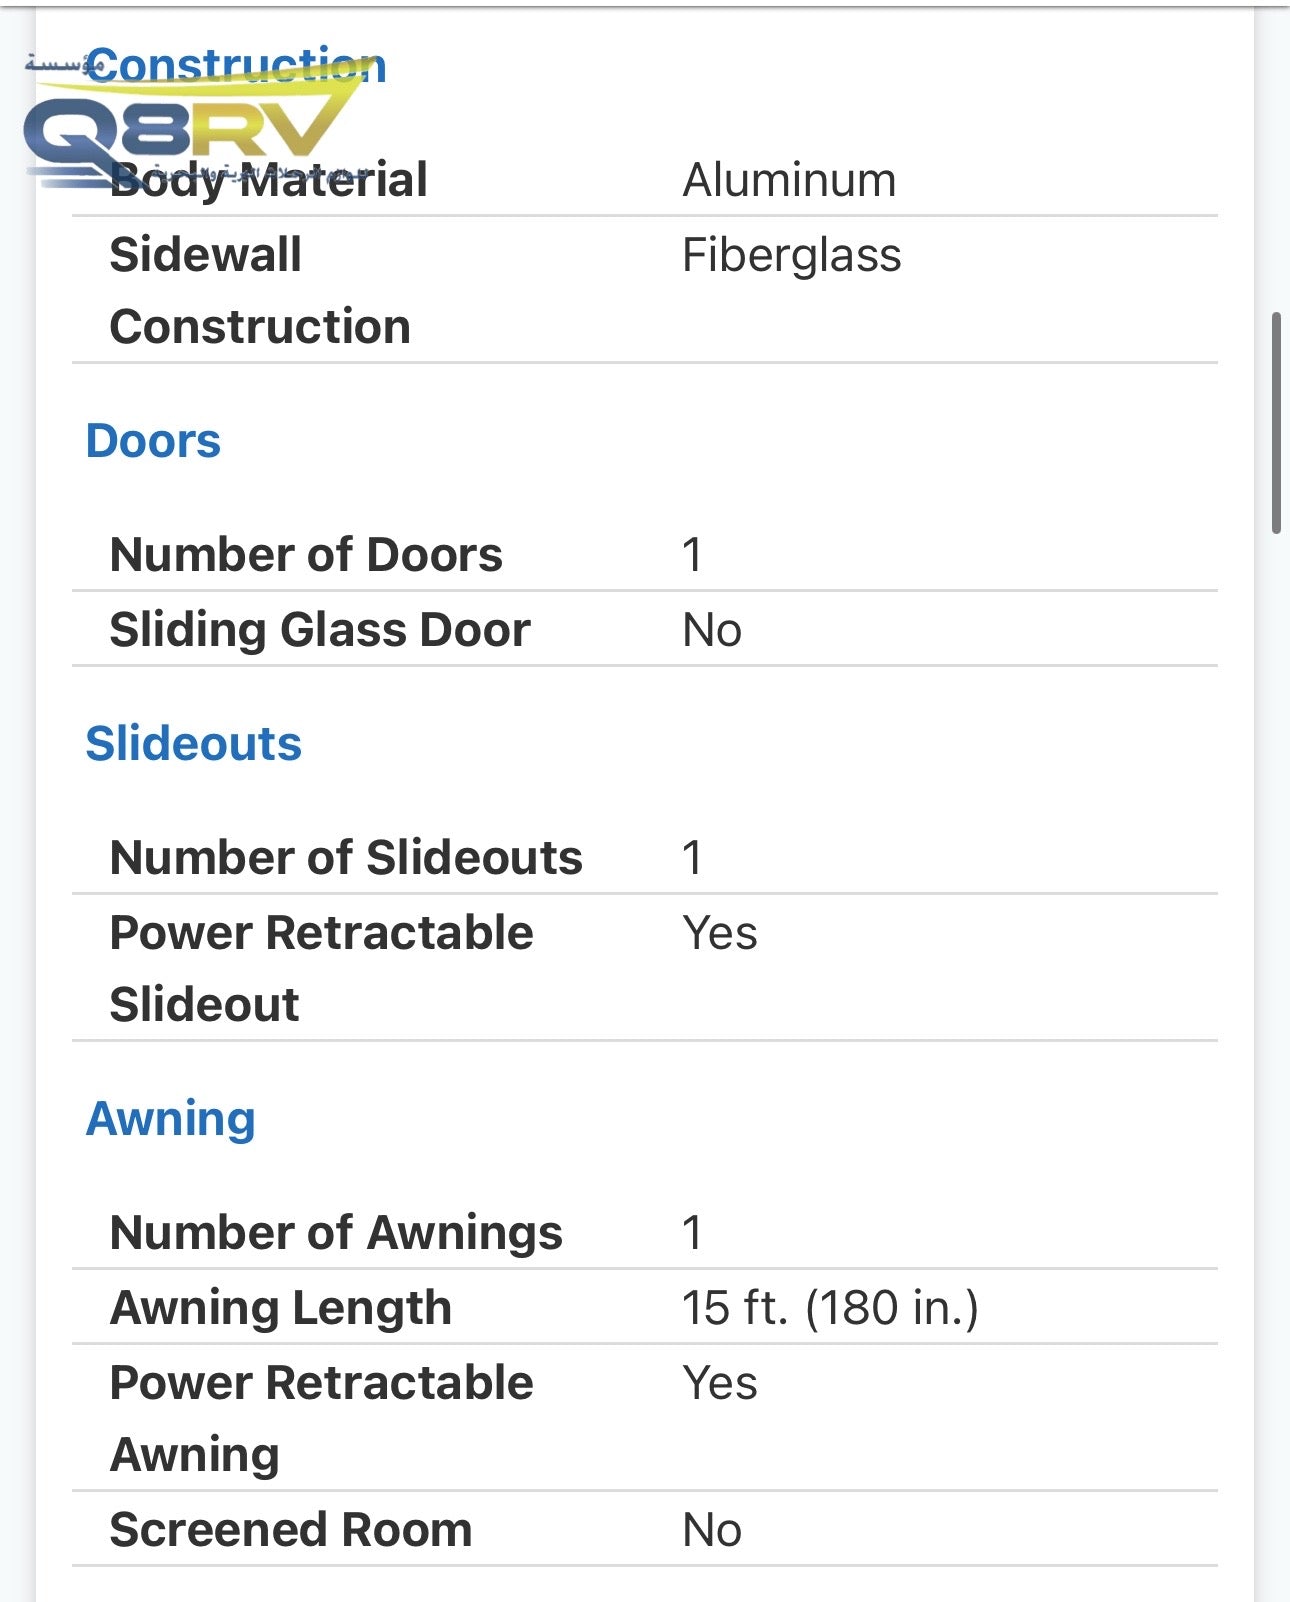
Task: Select the Number of Awnings label
Action: [336, 1233]
